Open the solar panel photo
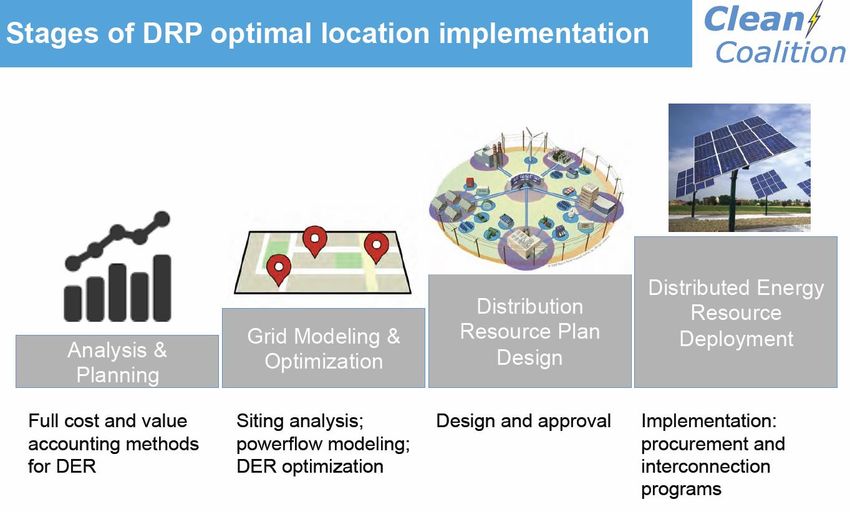 pyautogui.click(x=739, y=168)
